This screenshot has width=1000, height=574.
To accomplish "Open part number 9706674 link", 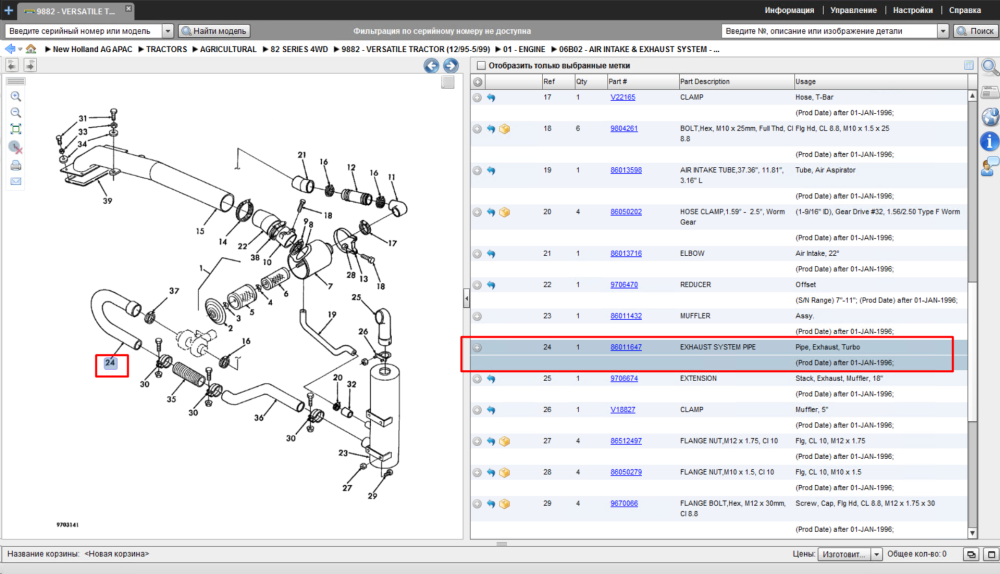I will click(624, 379).
